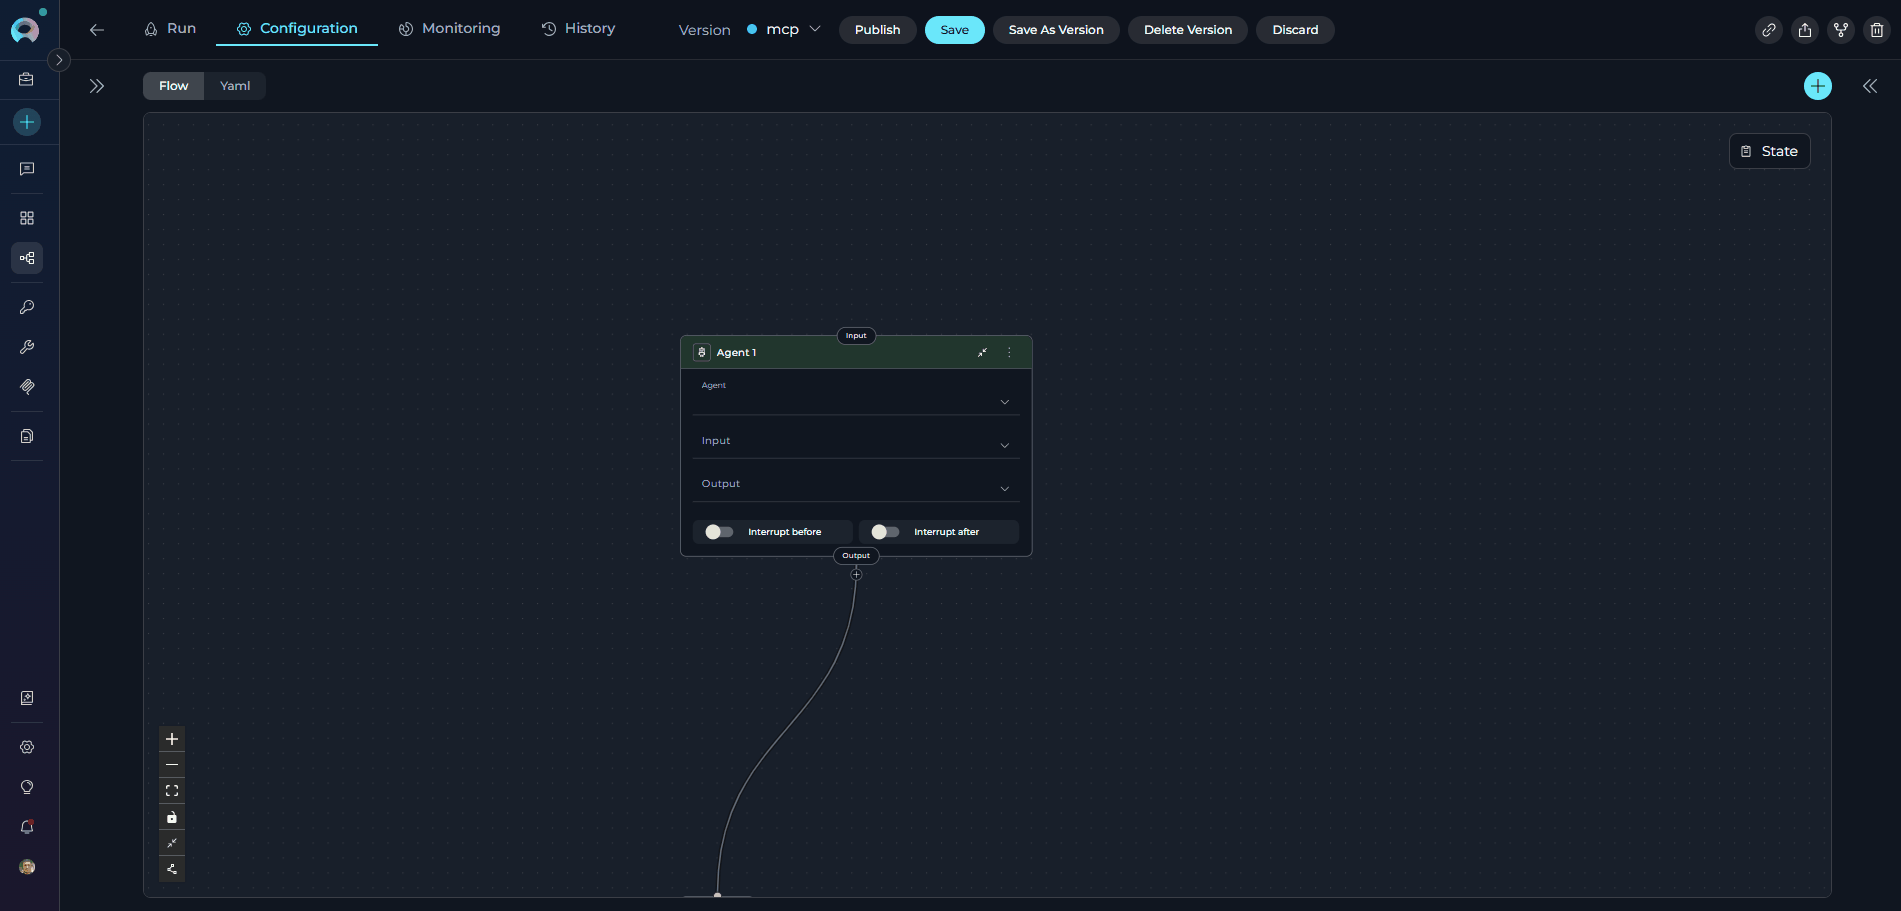This screenshot has width=1901, height=911.
Task: Click the sidebar plus create button
Action: click(x=27, y=122)
